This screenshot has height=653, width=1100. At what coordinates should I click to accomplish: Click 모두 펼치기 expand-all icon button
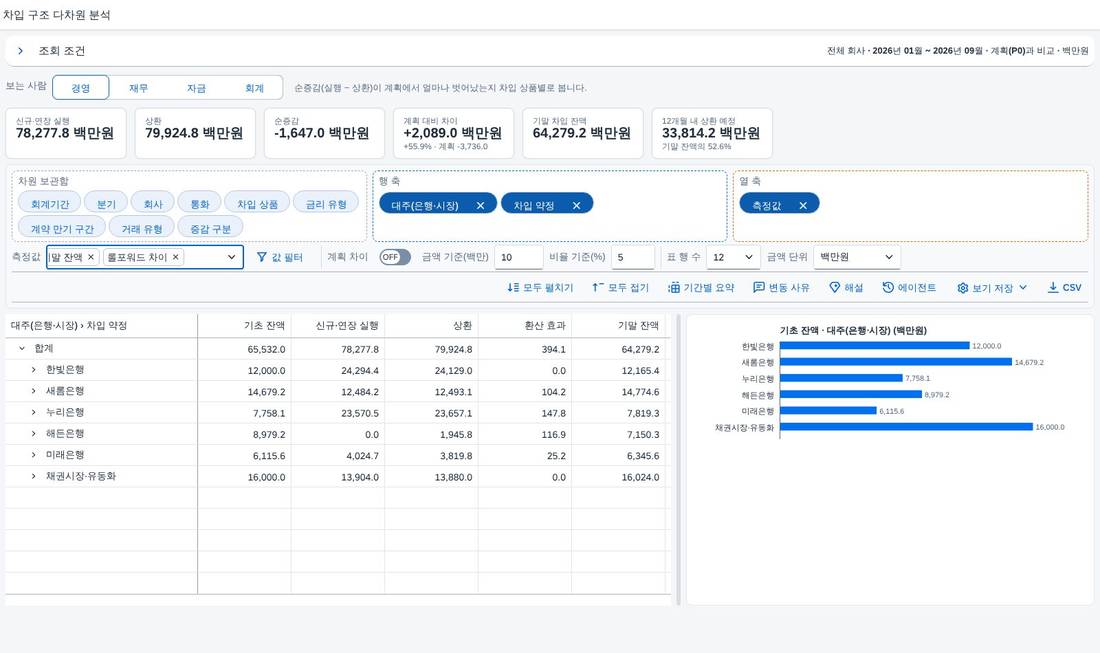pyautogui.click(x=540, y=288)
